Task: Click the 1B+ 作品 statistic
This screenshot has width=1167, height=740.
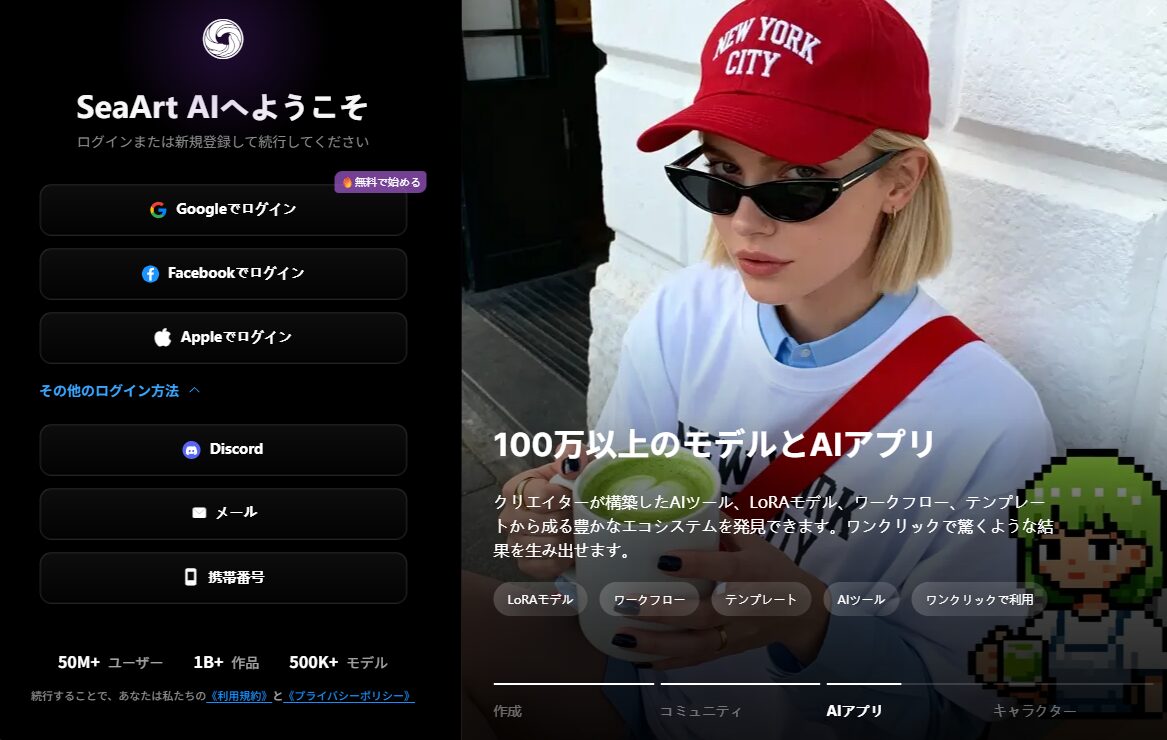Action: pos(226,663)
